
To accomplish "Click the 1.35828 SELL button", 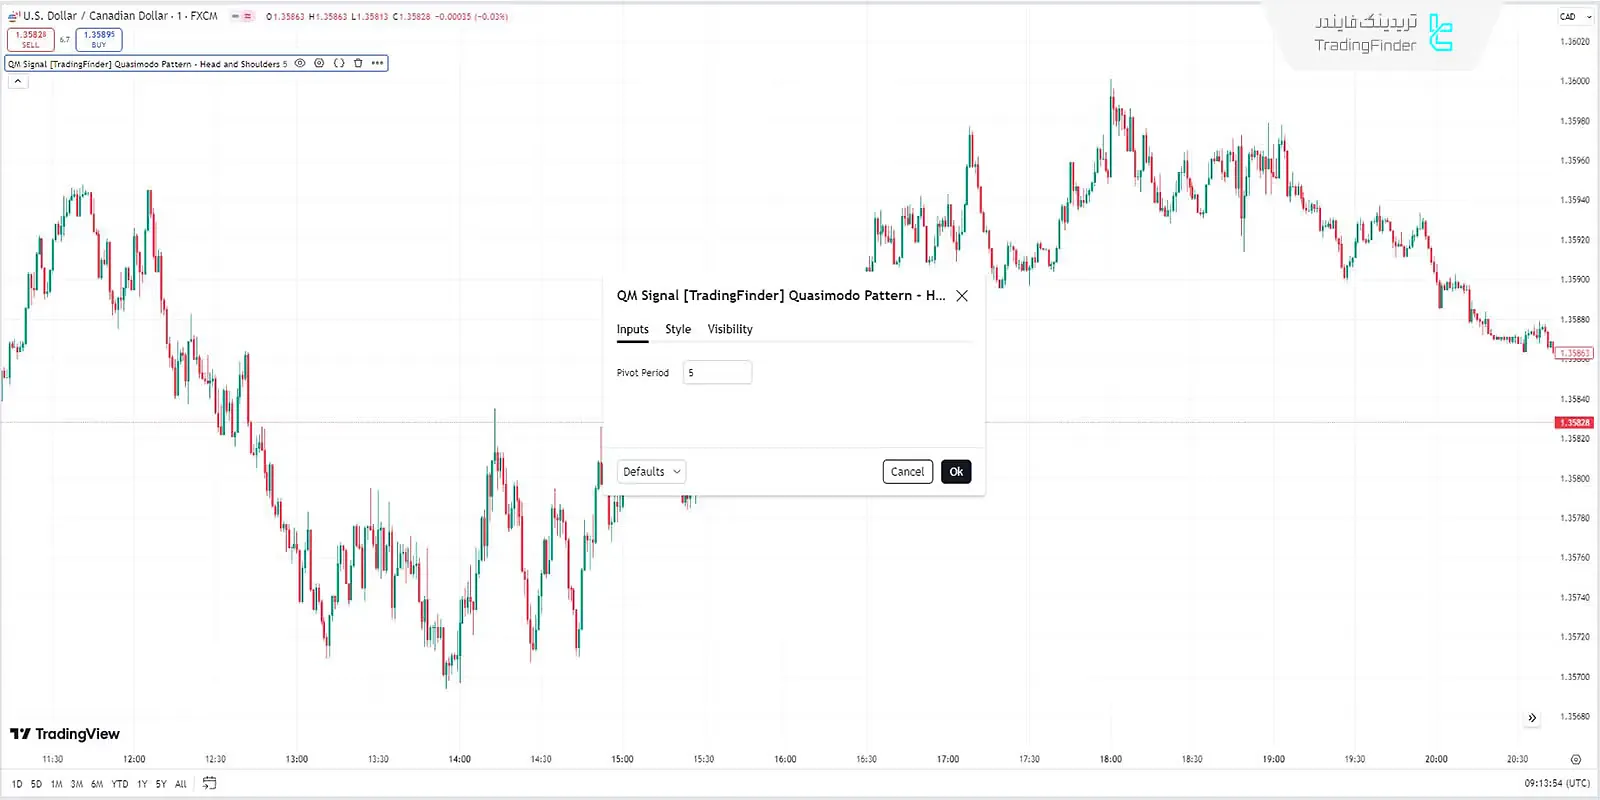I will click(31, 39).
